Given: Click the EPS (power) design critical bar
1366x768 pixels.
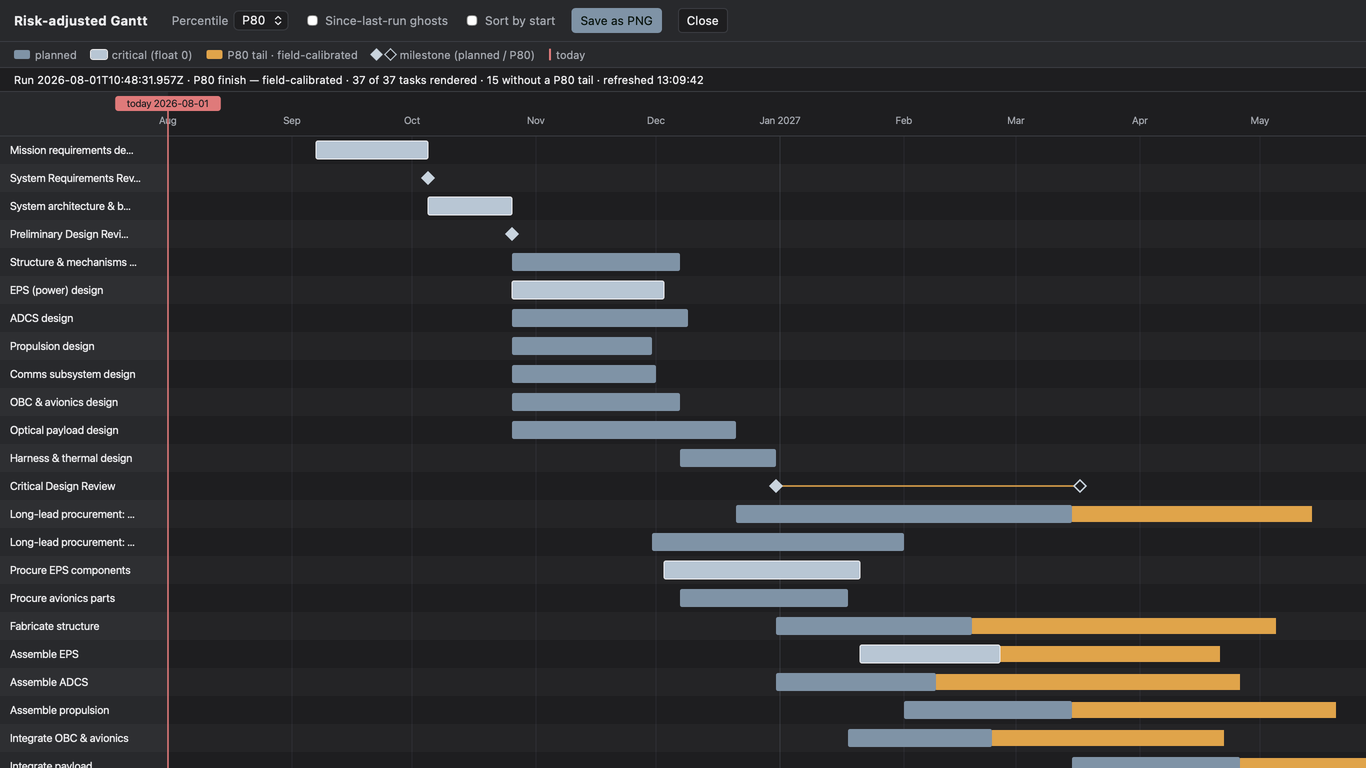Looking at the screenshot, I should 588,290.
